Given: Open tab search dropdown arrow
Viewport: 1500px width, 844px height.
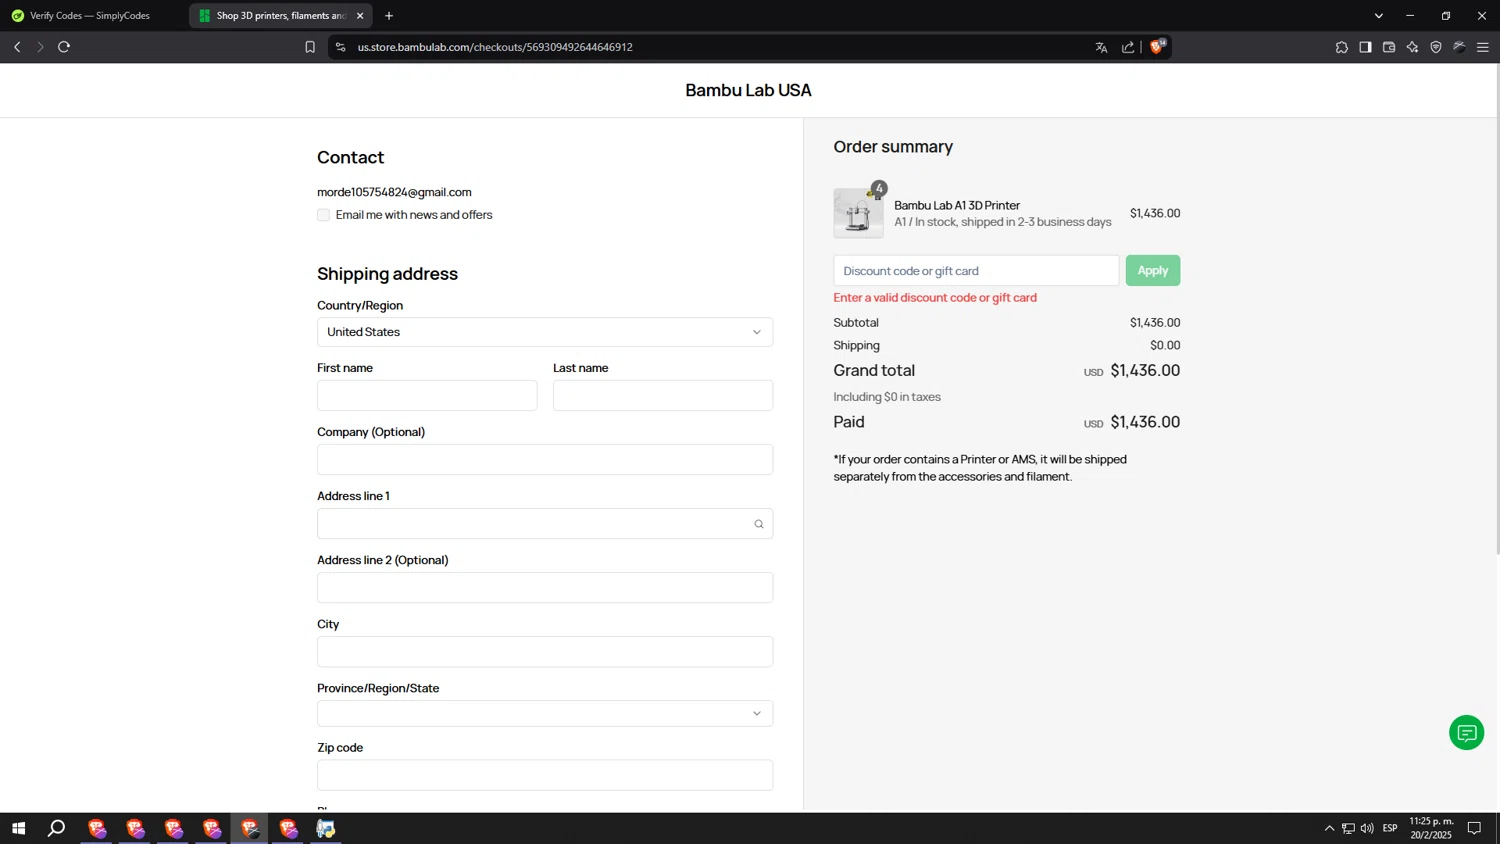Looking at the screenshot, I should point(1379,16).
